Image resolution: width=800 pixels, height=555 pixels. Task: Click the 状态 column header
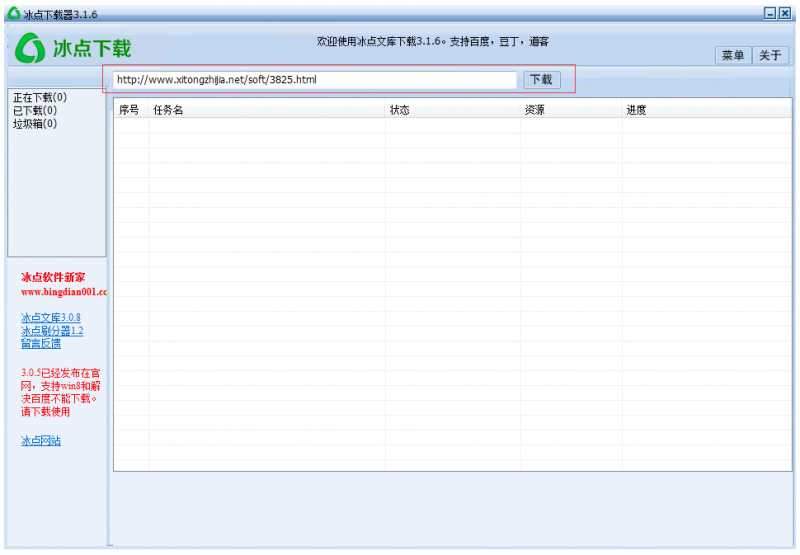pos(399,110)
